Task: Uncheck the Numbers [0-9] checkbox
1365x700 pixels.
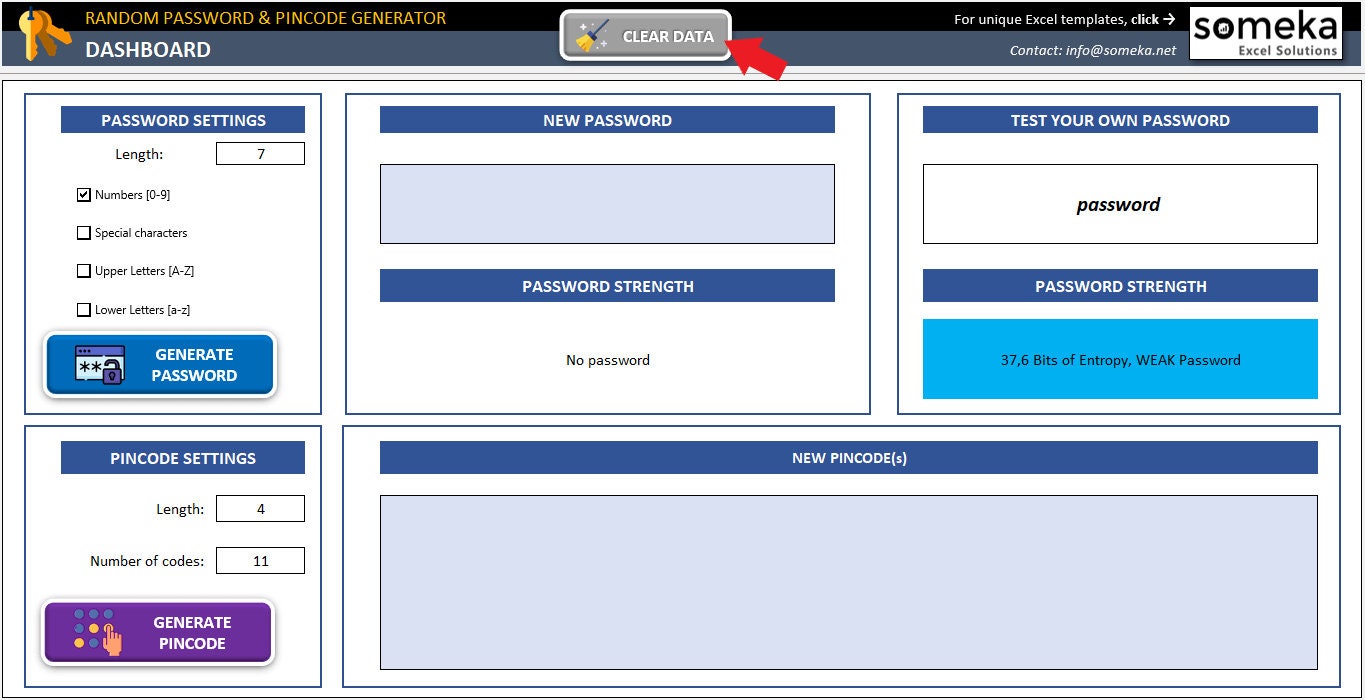Action: click(84, 194)
